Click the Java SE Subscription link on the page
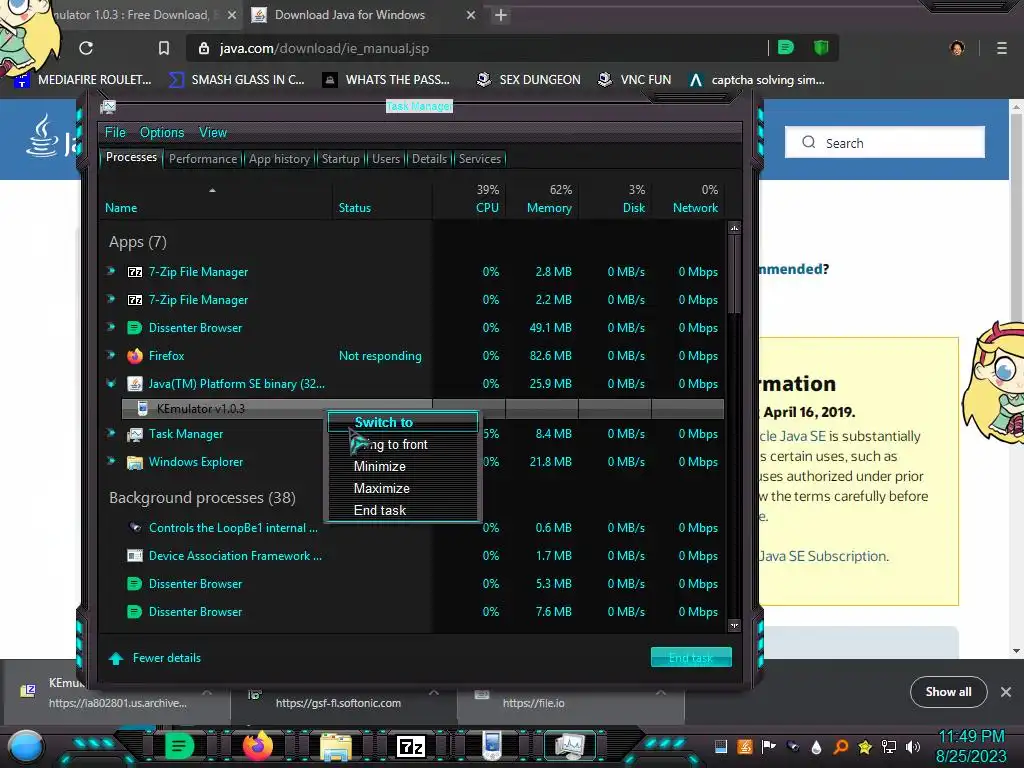This screenshot has width=1024, height=768. [824, 556]
